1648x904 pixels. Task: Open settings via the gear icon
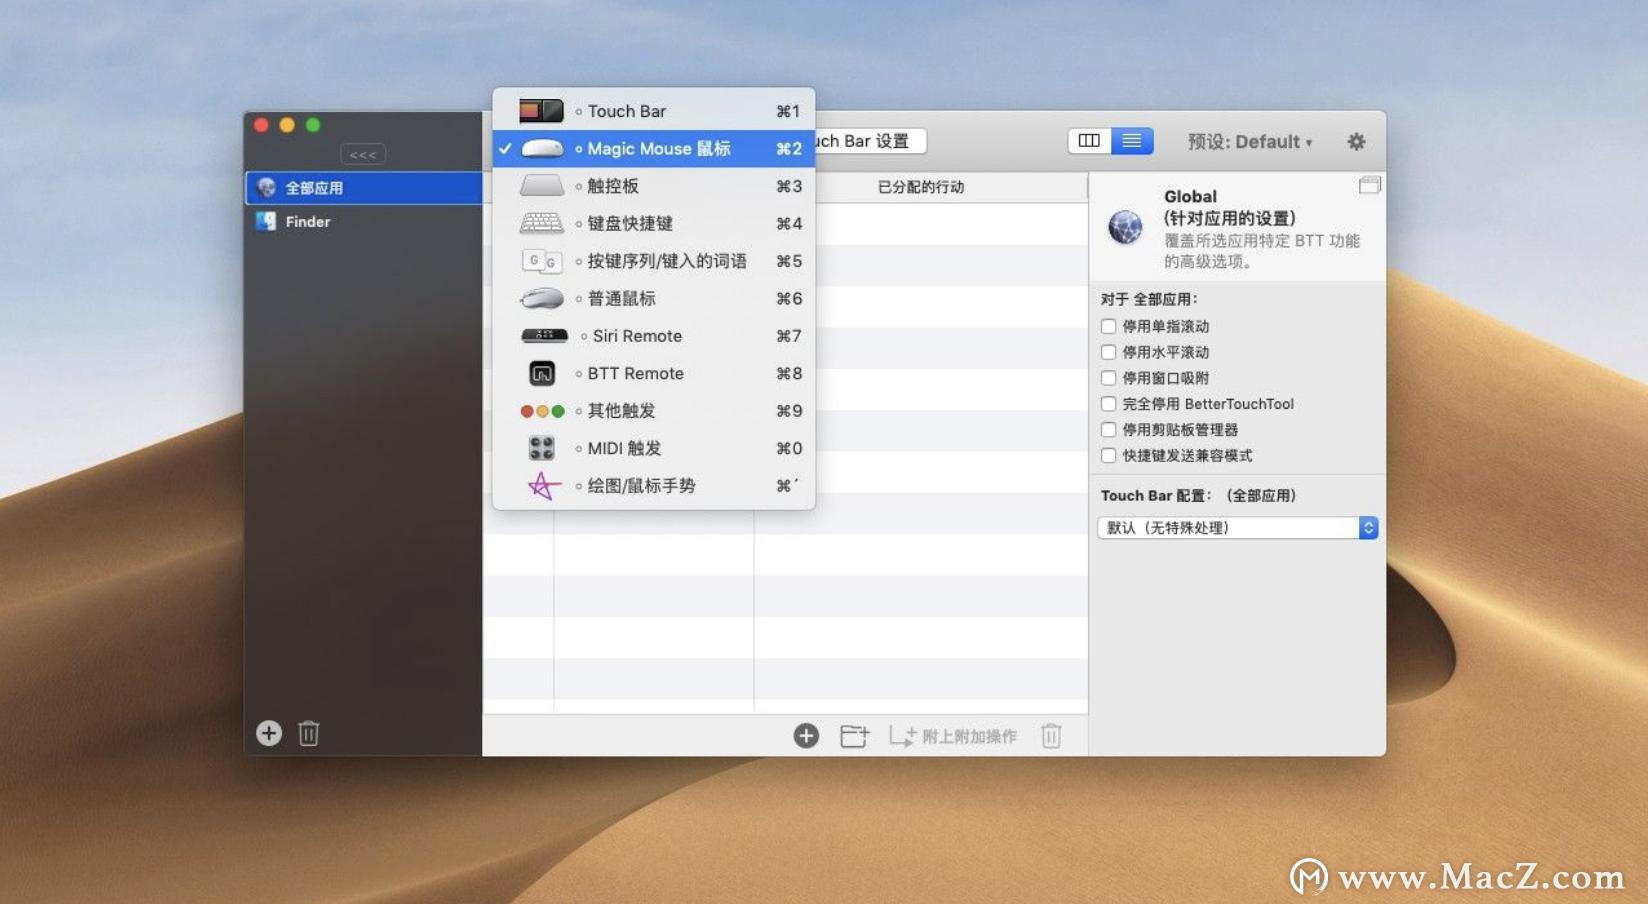pyautogui.click(x=1357, y=142)
